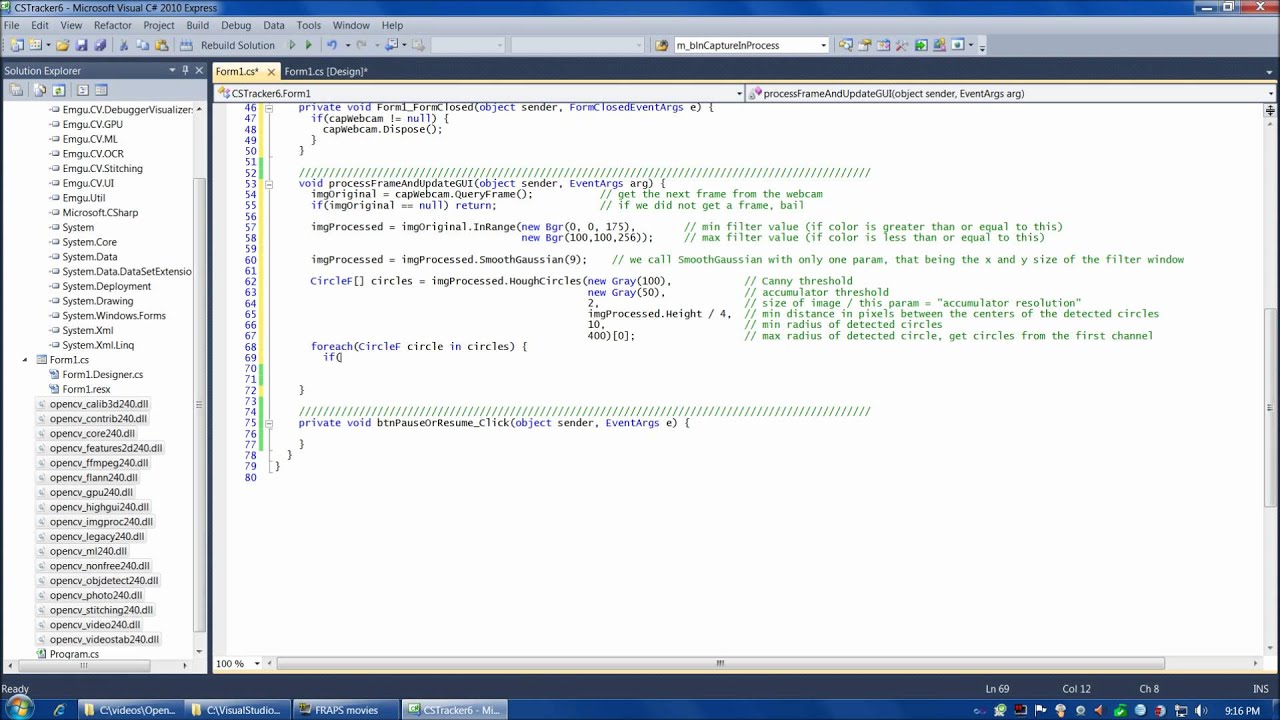
Task: Open the 100 % zoom dropdown
Action: [x=257, y=663]
